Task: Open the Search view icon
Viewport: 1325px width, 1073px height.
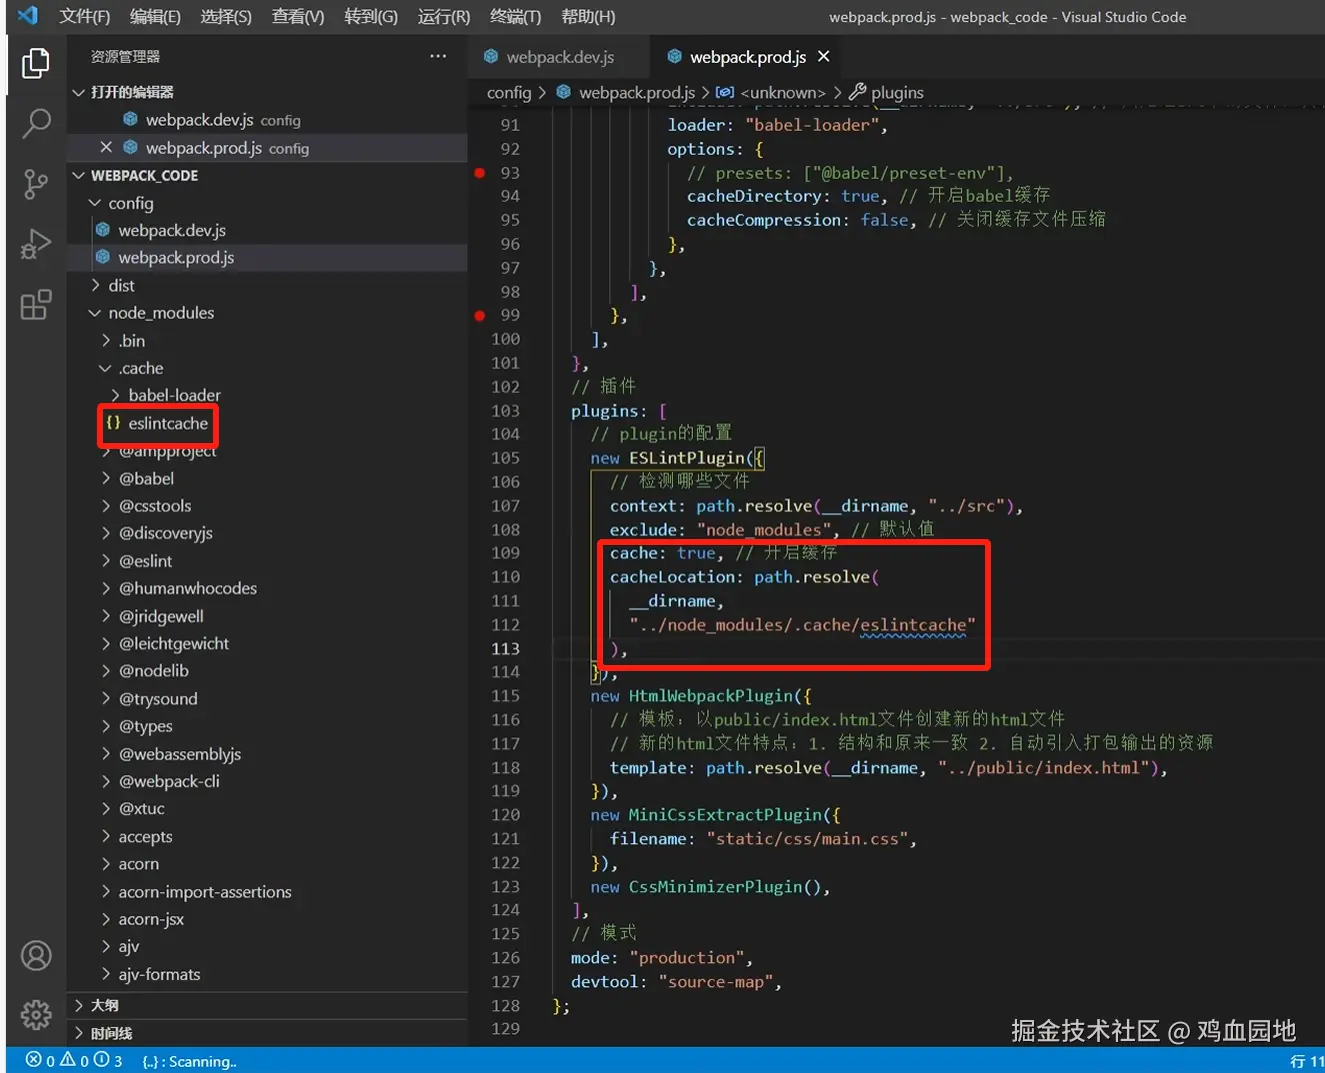Action: [36, 123]
